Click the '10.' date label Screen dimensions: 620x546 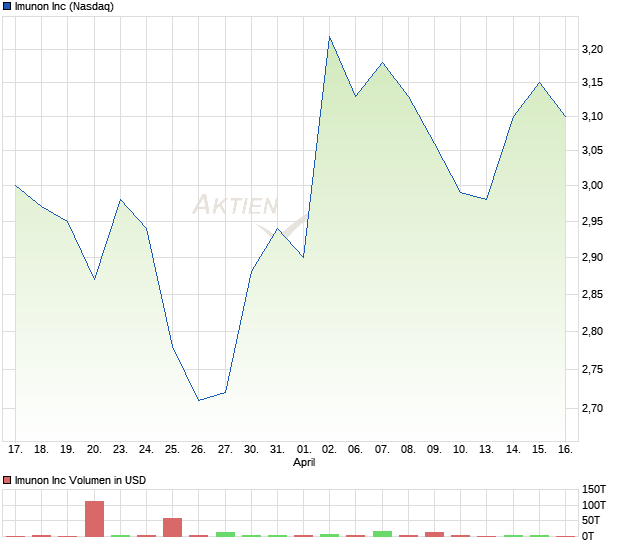pyautogui.click(x=460, y=450)
